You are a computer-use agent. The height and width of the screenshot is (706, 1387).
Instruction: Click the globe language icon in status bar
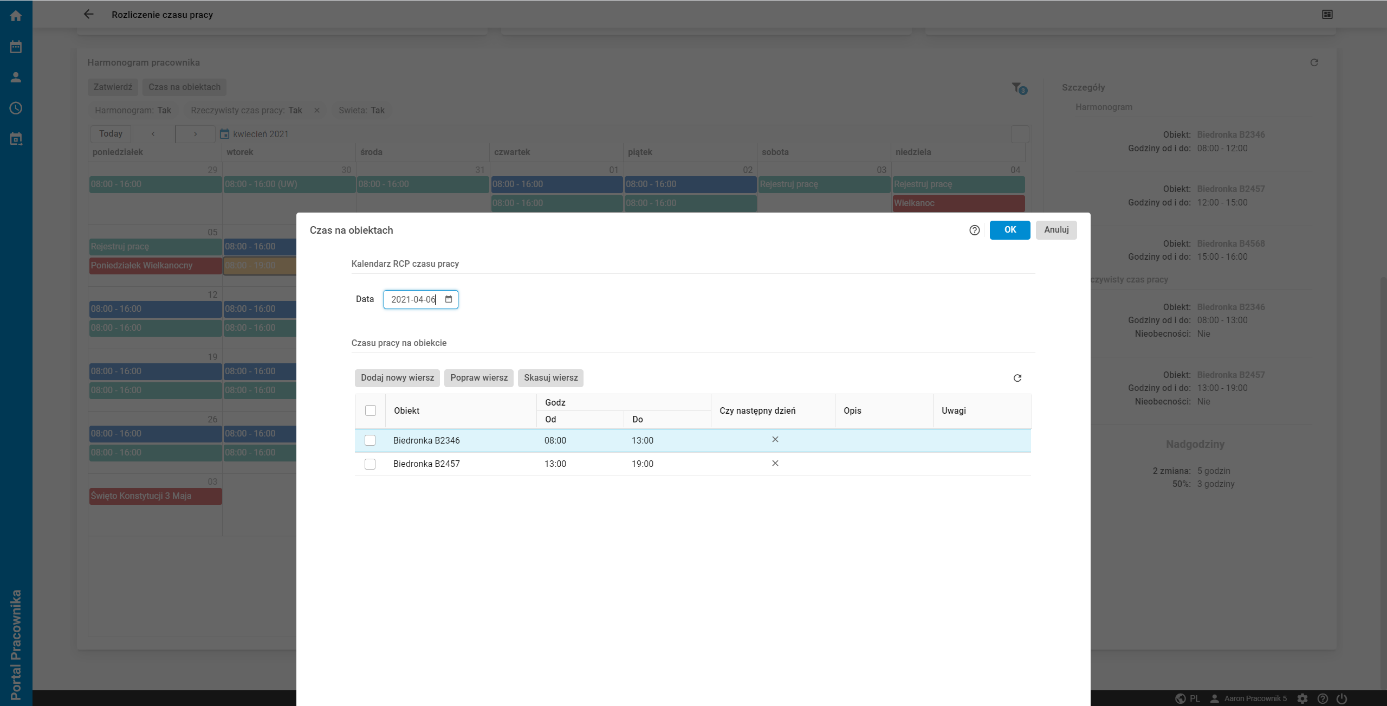(x=1181, y=698)
